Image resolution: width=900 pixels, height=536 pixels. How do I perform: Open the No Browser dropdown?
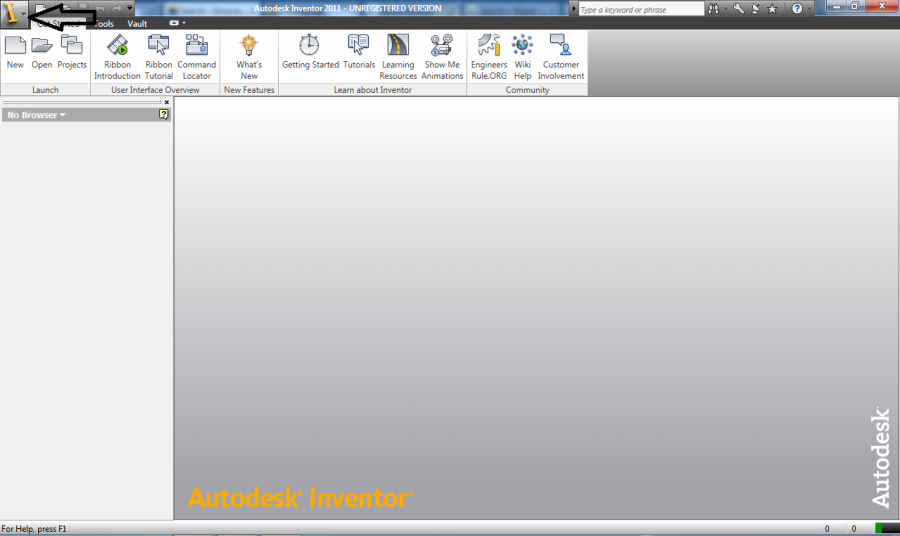click(x=36, y=115)
